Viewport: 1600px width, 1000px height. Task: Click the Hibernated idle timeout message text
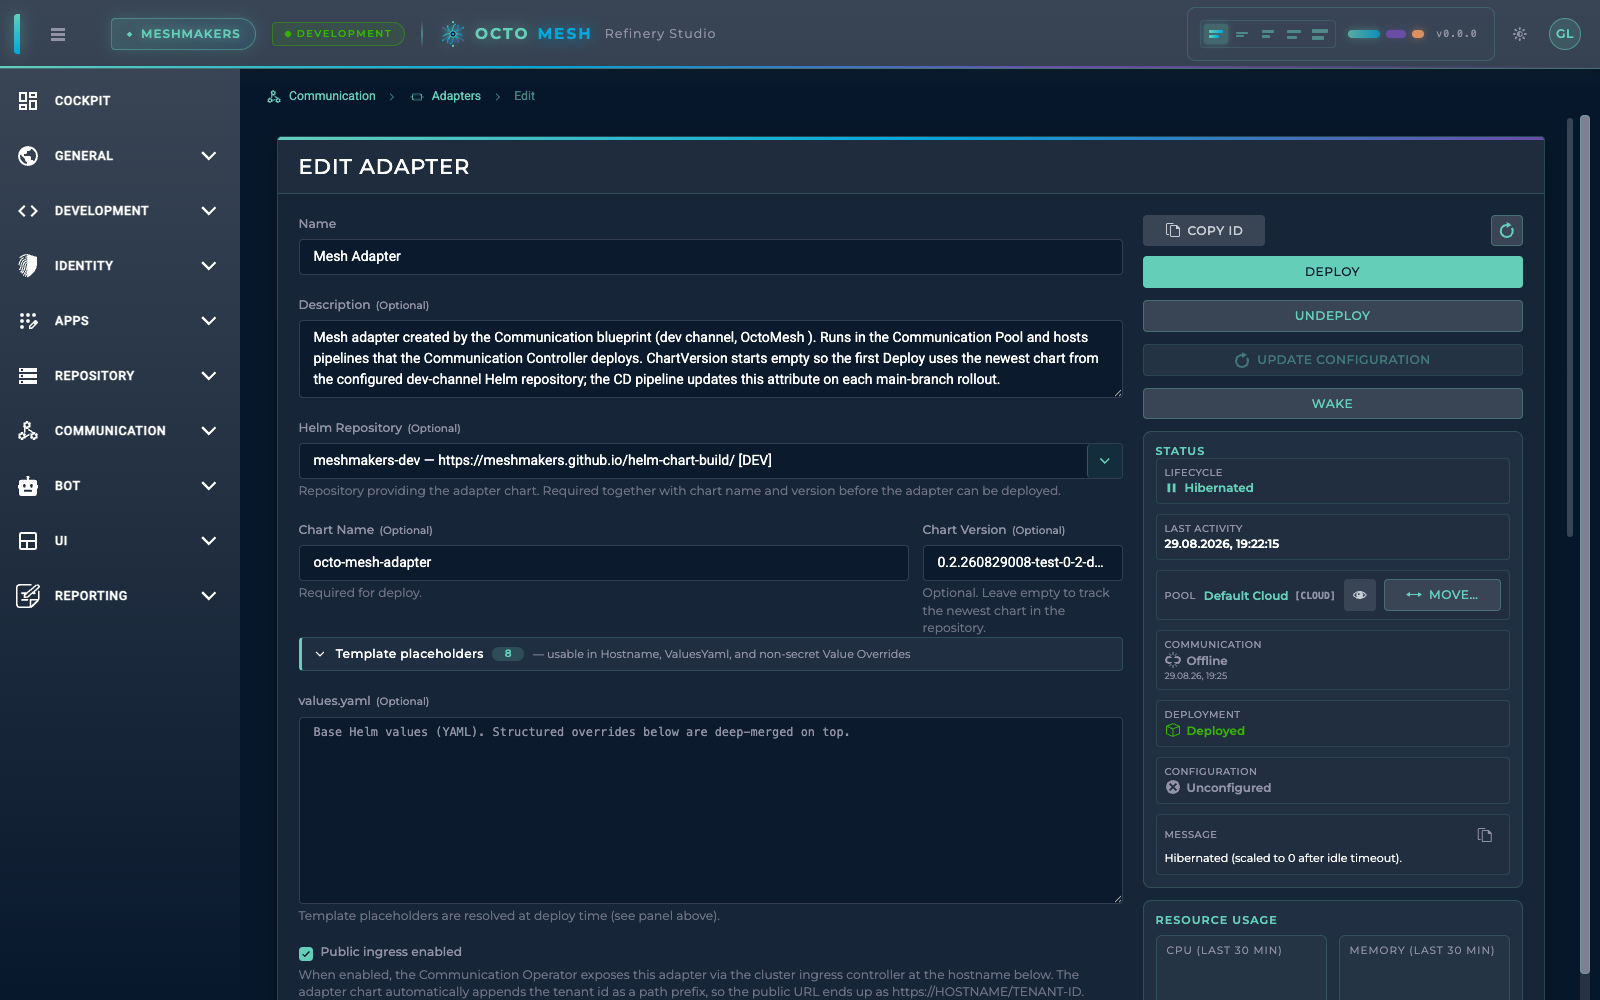click(1283, 858)
